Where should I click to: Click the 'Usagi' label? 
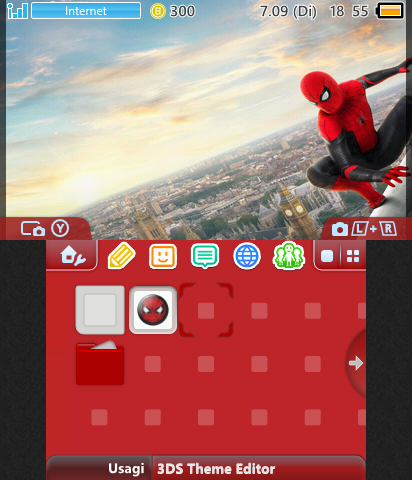pyautogui.click(x=126, y=469)
